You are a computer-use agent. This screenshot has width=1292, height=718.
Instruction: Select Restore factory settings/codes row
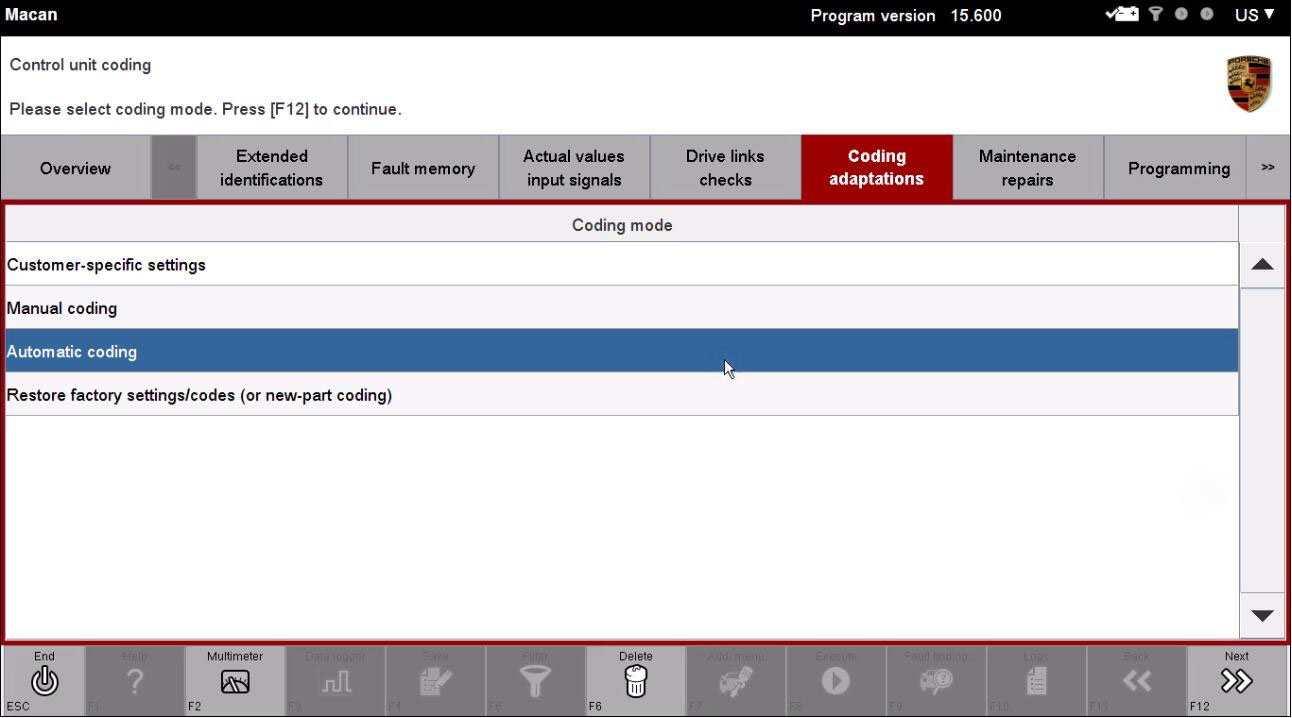pyautogui.click(x=621, y=395)
